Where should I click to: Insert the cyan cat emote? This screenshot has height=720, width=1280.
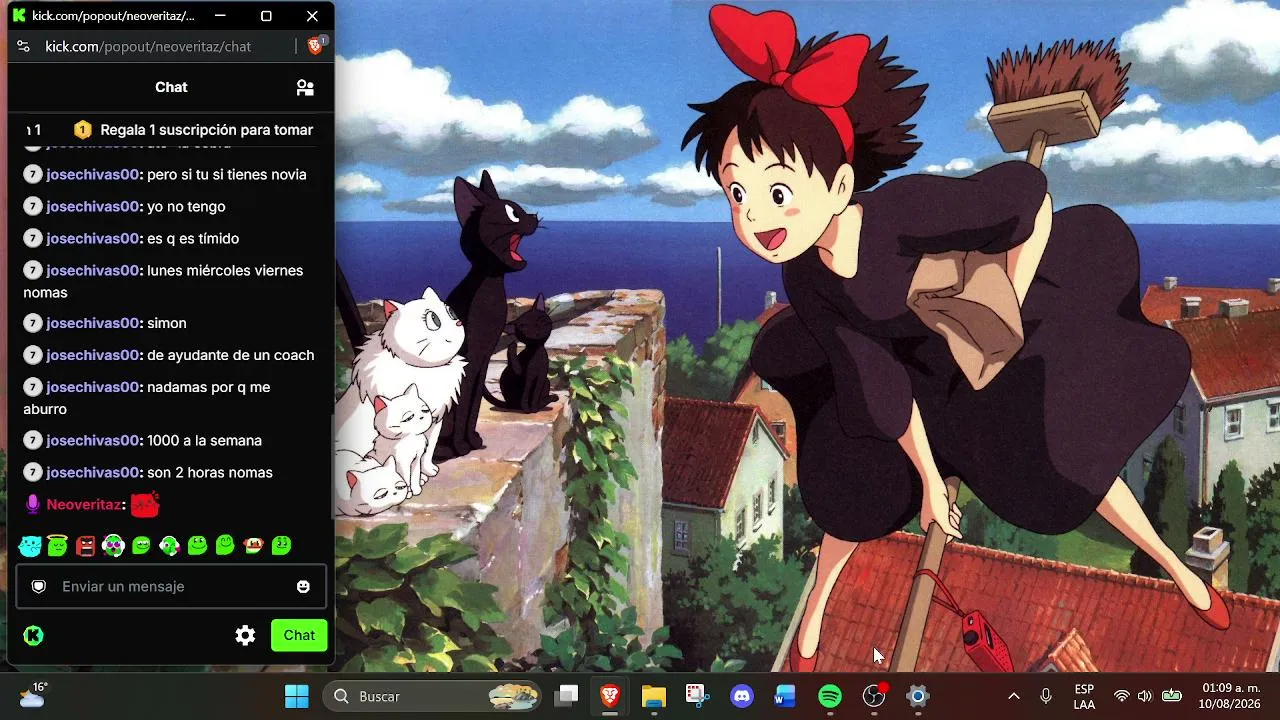(x=30, y=545)
